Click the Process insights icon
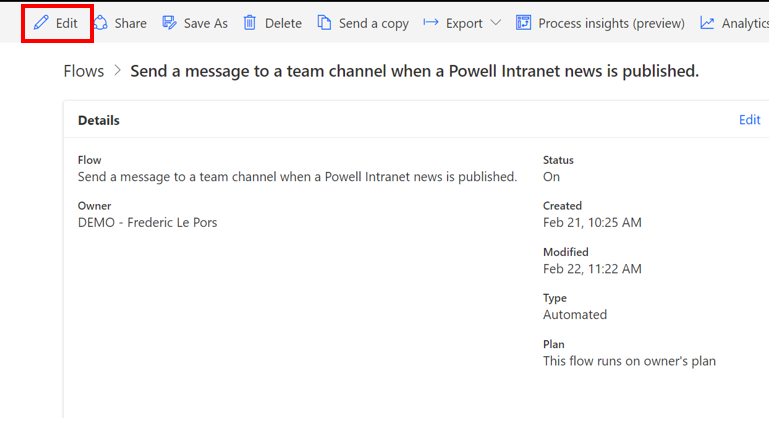 click(x=523, y=23)
